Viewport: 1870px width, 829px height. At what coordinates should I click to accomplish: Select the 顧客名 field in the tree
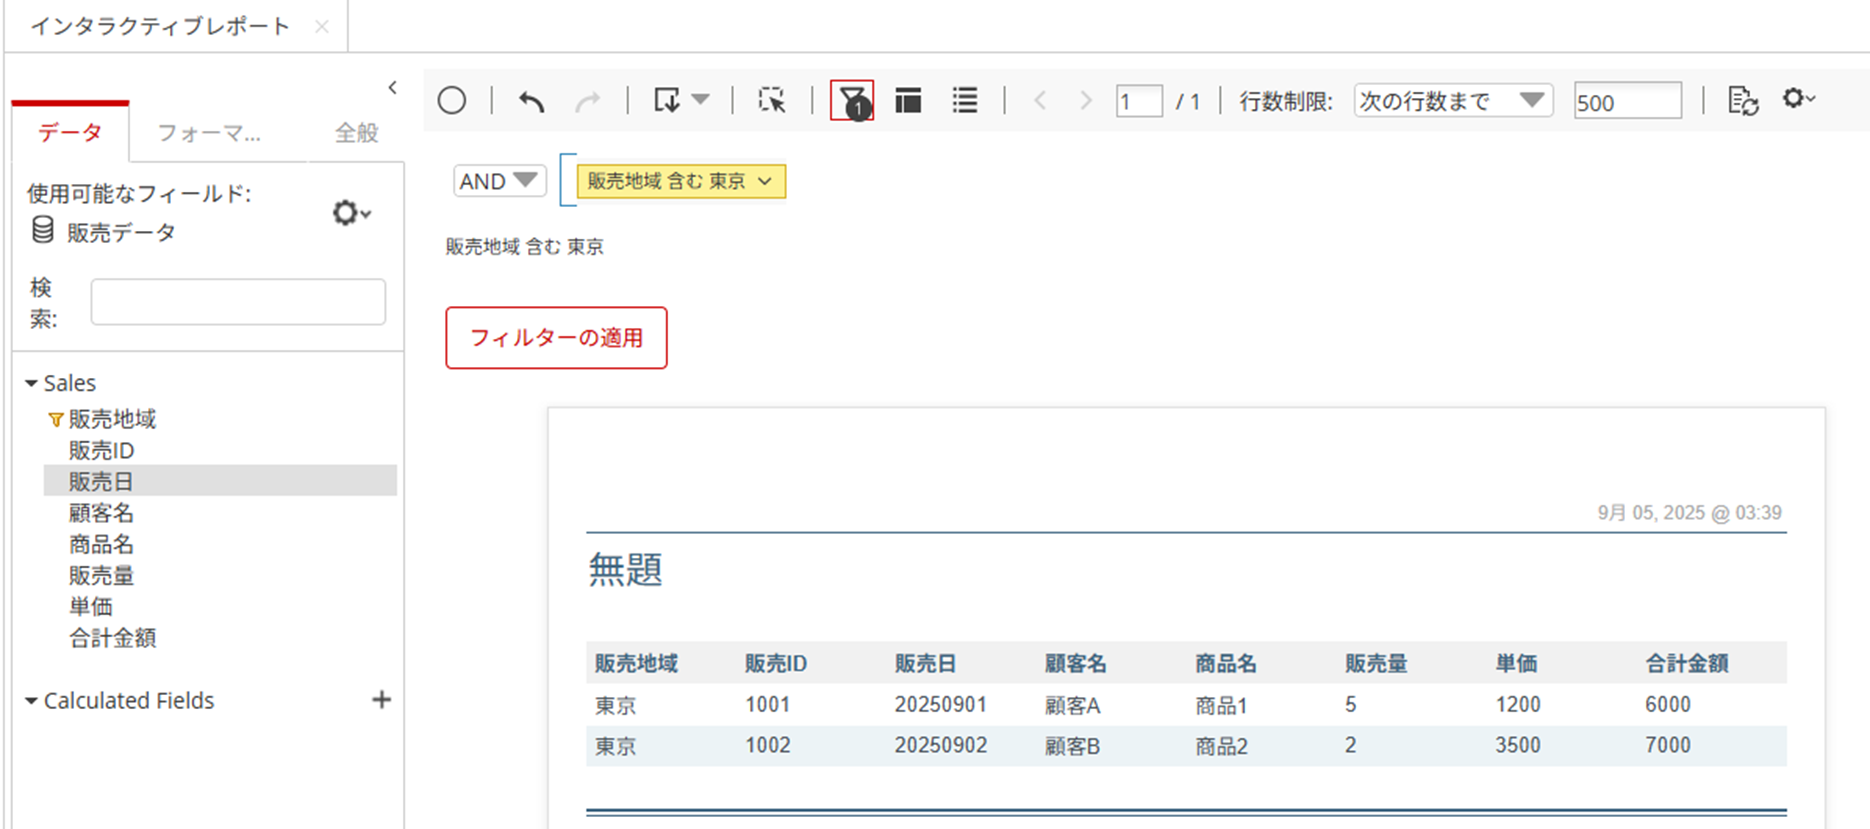coord(101,513)
